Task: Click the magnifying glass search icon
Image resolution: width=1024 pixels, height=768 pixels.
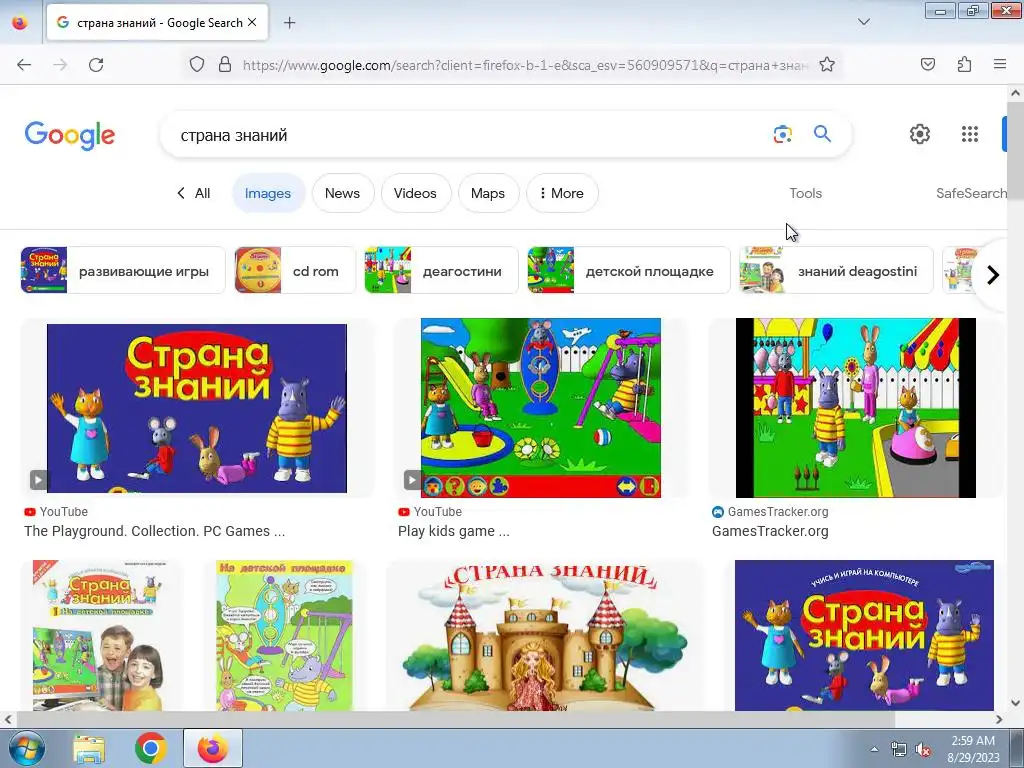Action: (x=822, y=134)
